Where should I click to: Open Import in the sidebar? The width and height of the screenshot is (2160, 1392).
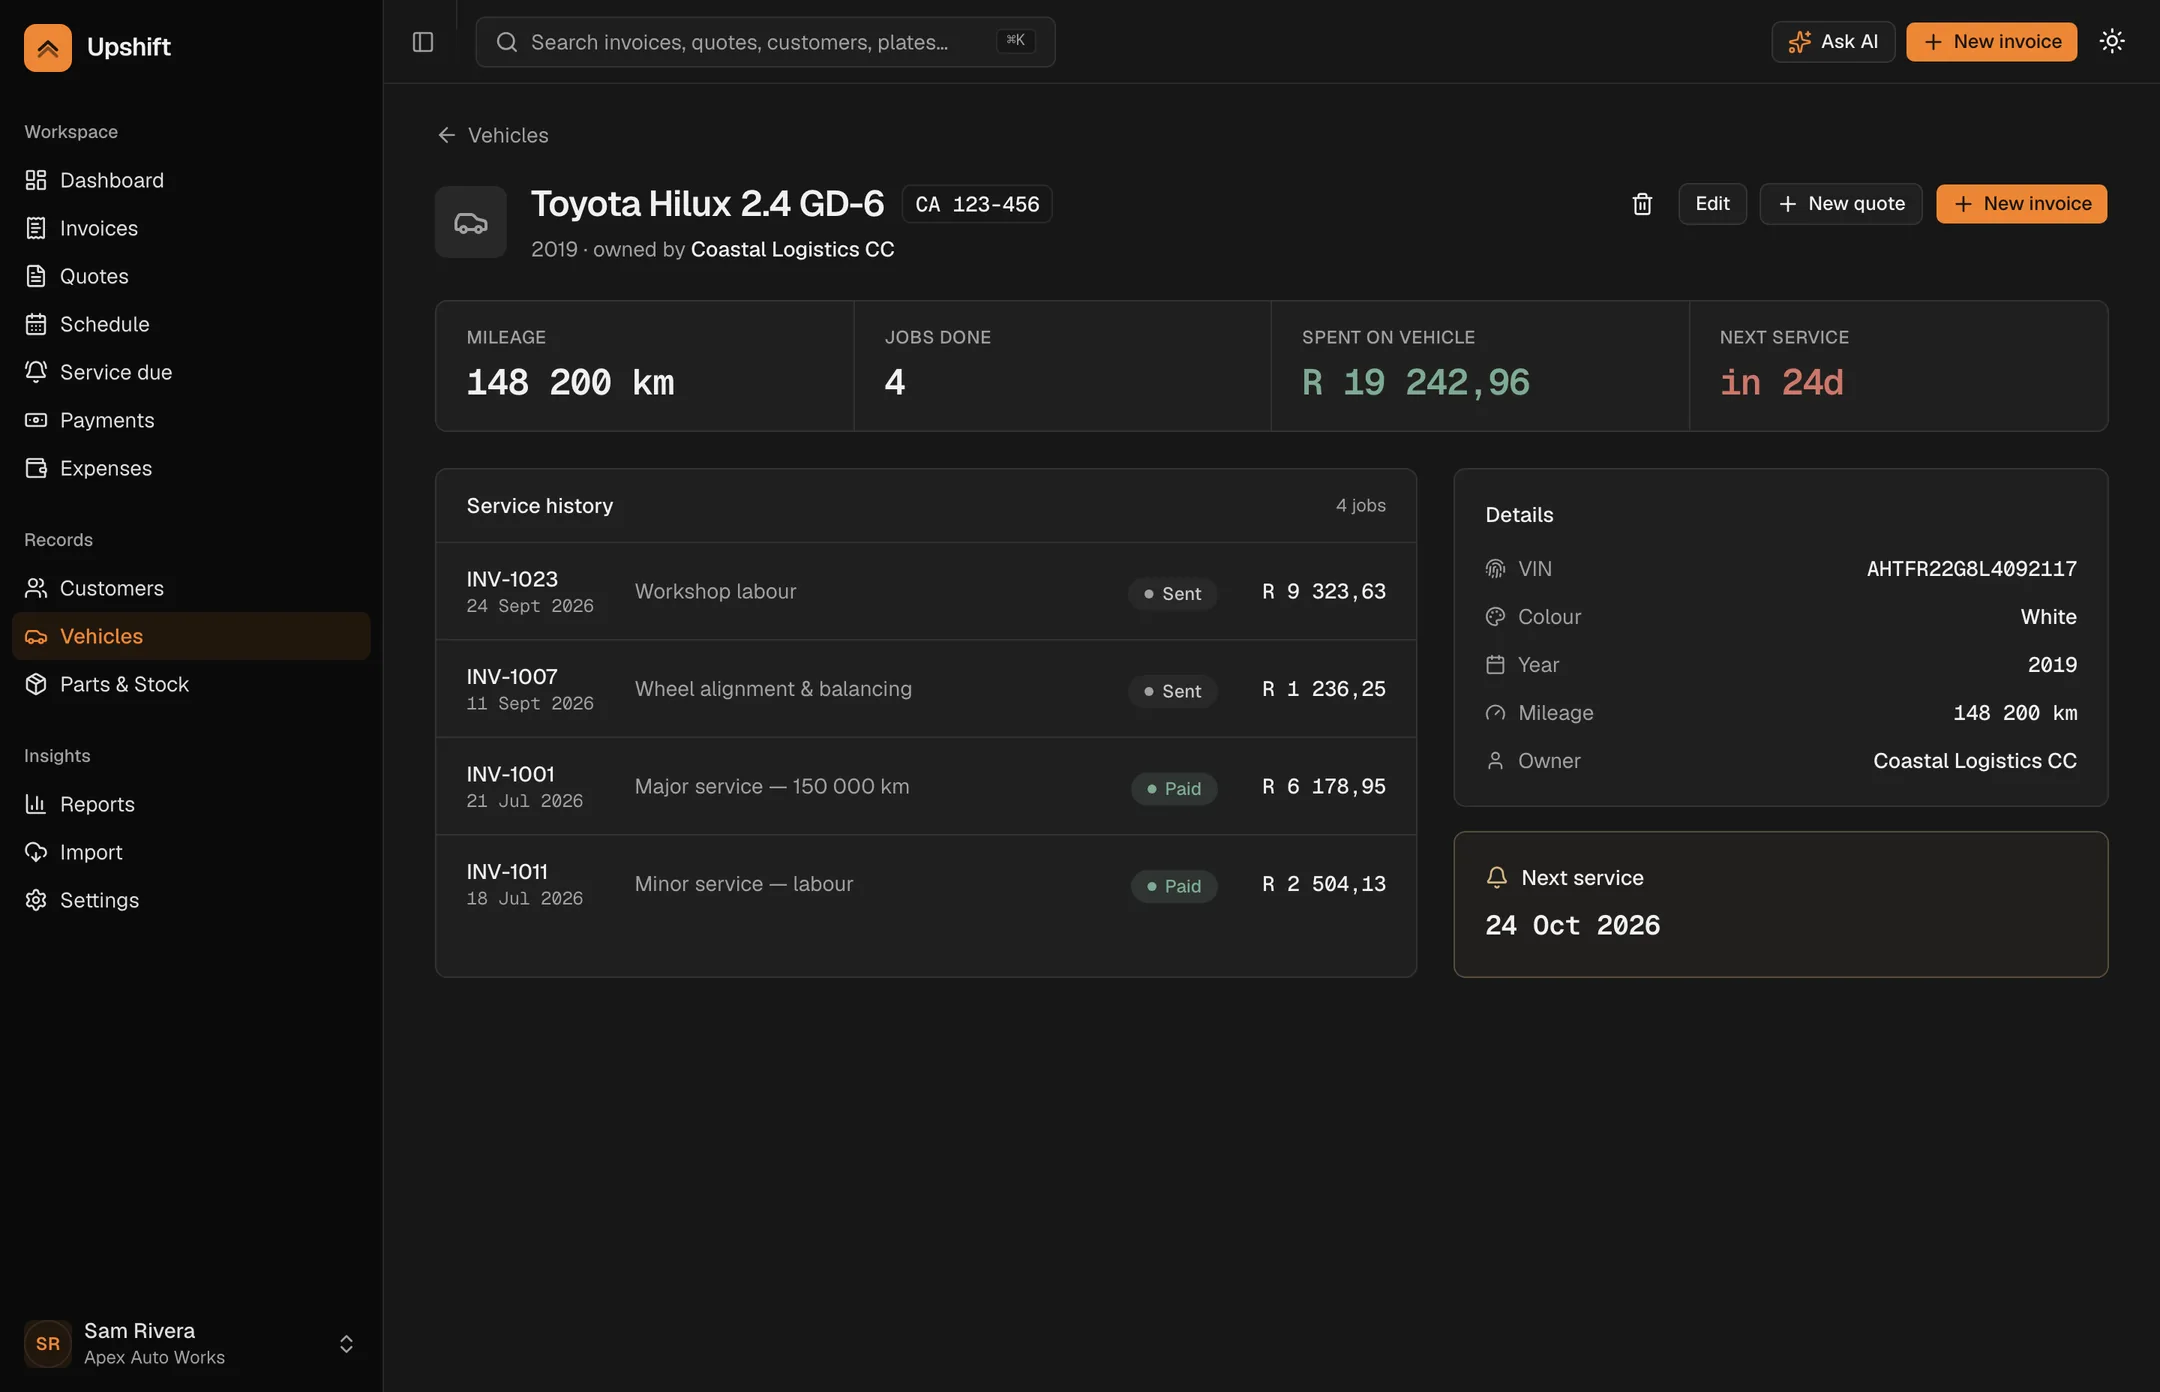click(x=191, y=852)
